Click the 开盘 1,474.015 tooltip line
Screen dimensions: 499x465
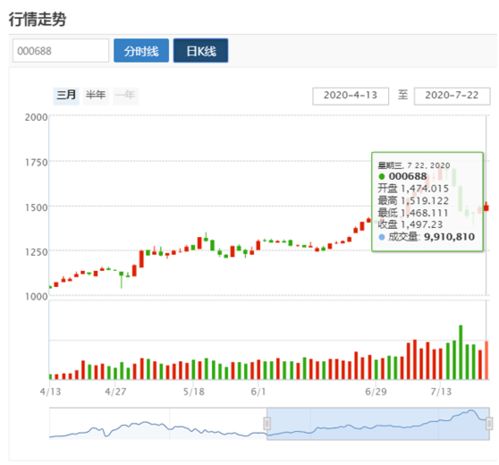pos(413,188)
